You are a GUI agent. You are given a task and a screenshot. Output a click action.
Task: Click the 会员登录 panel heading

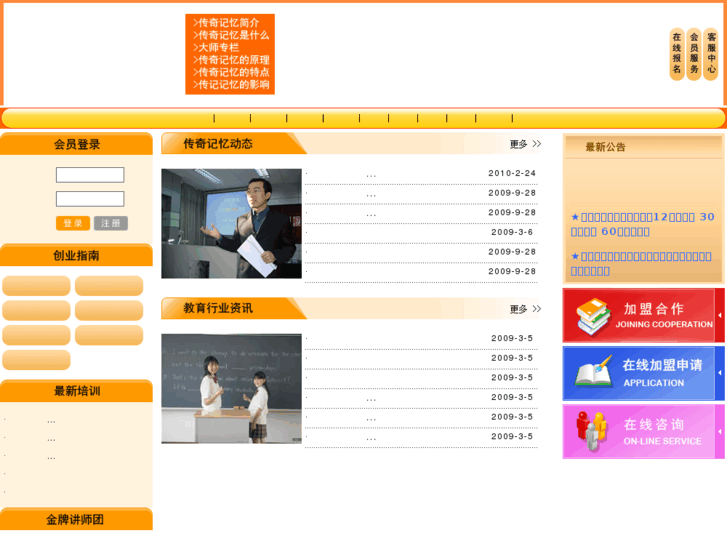pyautogui.click(x=77, y=145)
